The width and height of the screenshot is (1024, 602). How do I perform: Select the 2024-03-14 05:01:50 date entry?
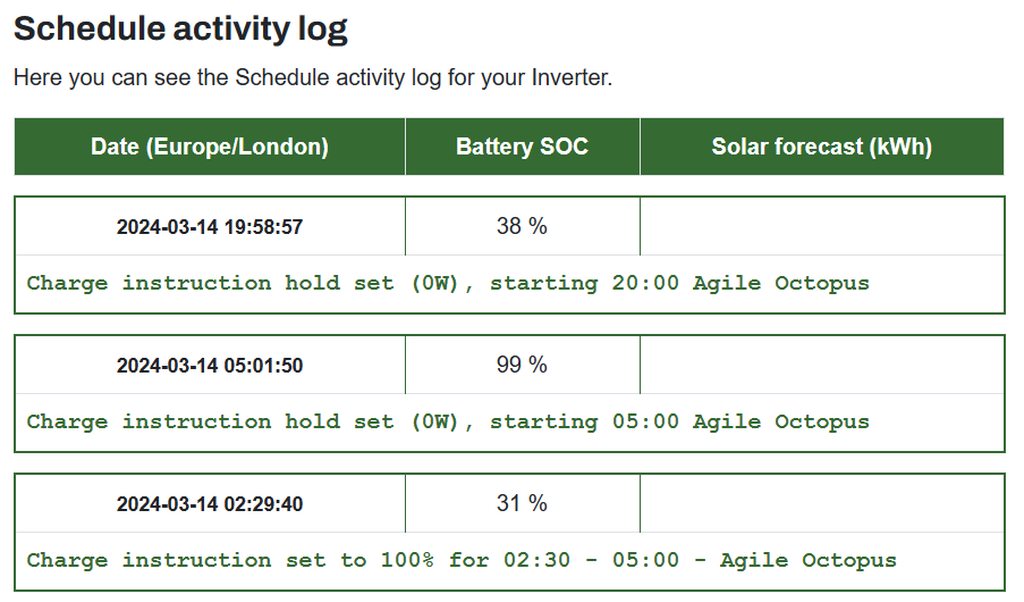point(209,366)
